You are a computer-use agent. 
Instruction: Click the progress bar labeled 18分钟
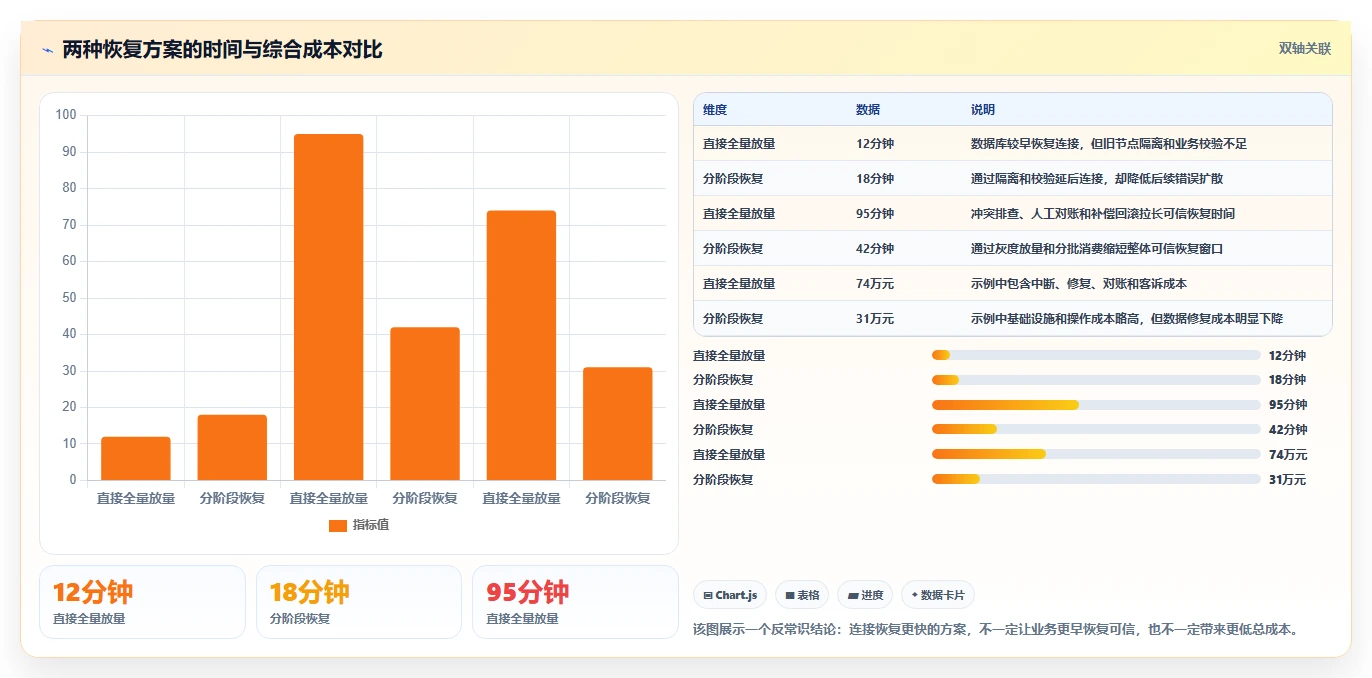coord(1096,380)
